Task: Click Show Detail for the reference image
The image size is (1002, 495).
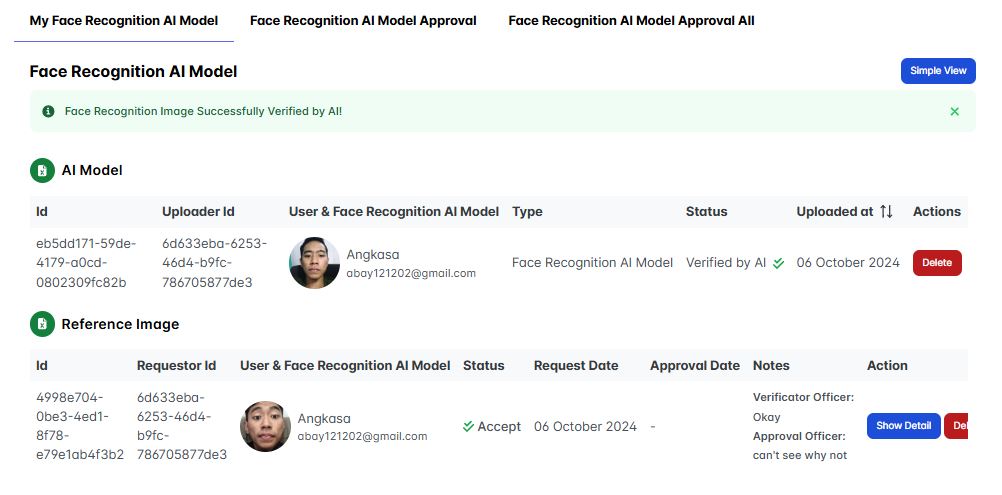Action: point(903,426)
